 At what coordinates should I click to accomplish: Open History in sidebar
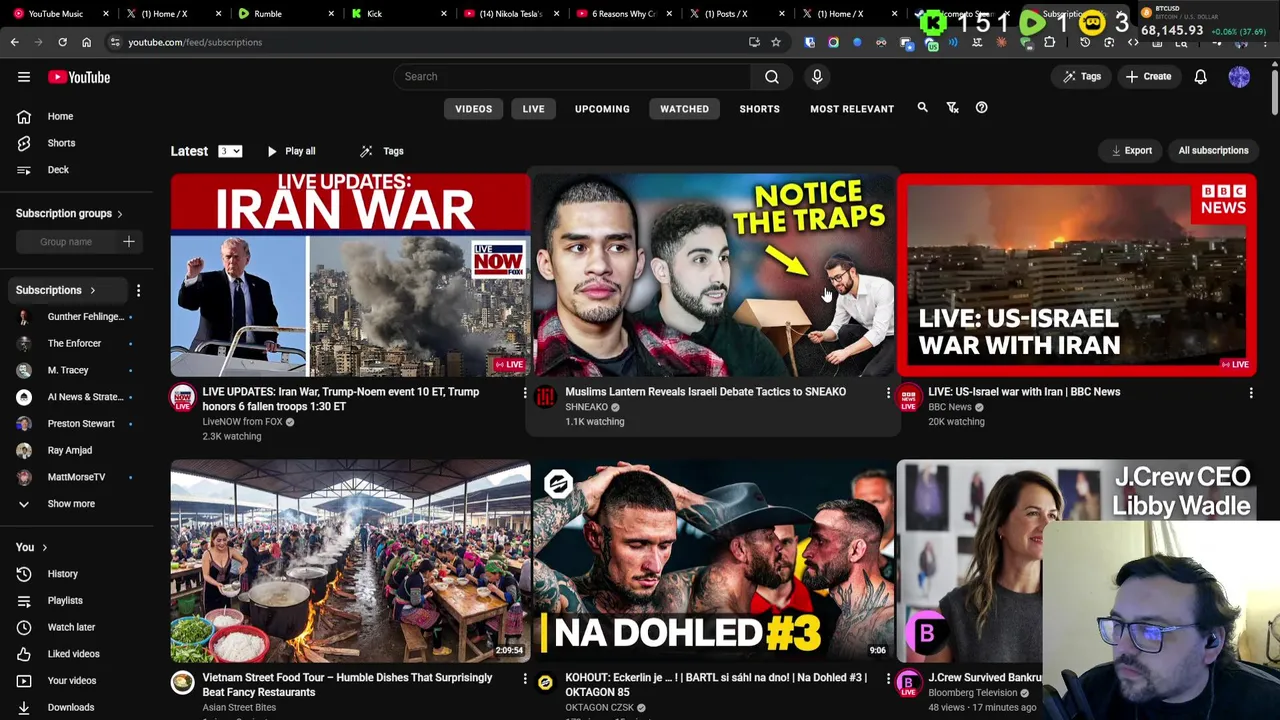[62, 574]
